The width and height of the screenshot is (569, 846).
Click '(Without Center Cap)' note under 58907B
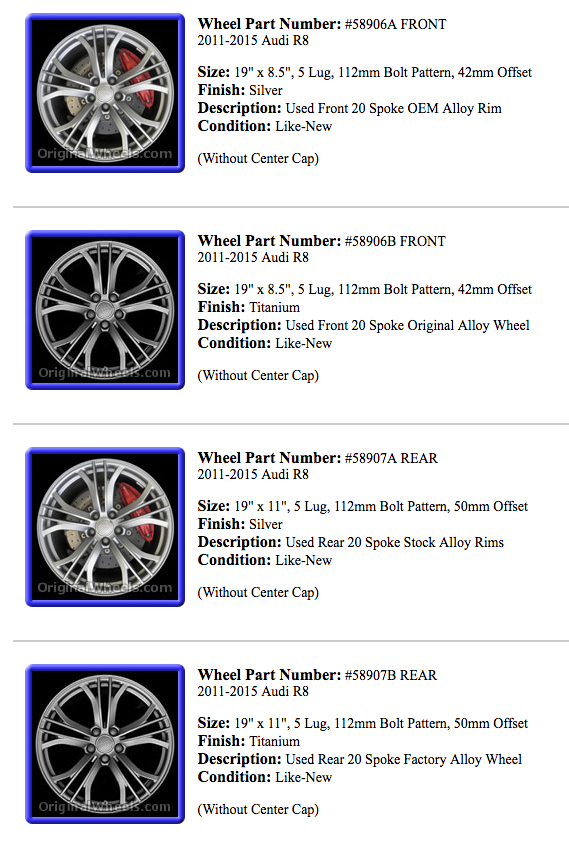(258, 809)
